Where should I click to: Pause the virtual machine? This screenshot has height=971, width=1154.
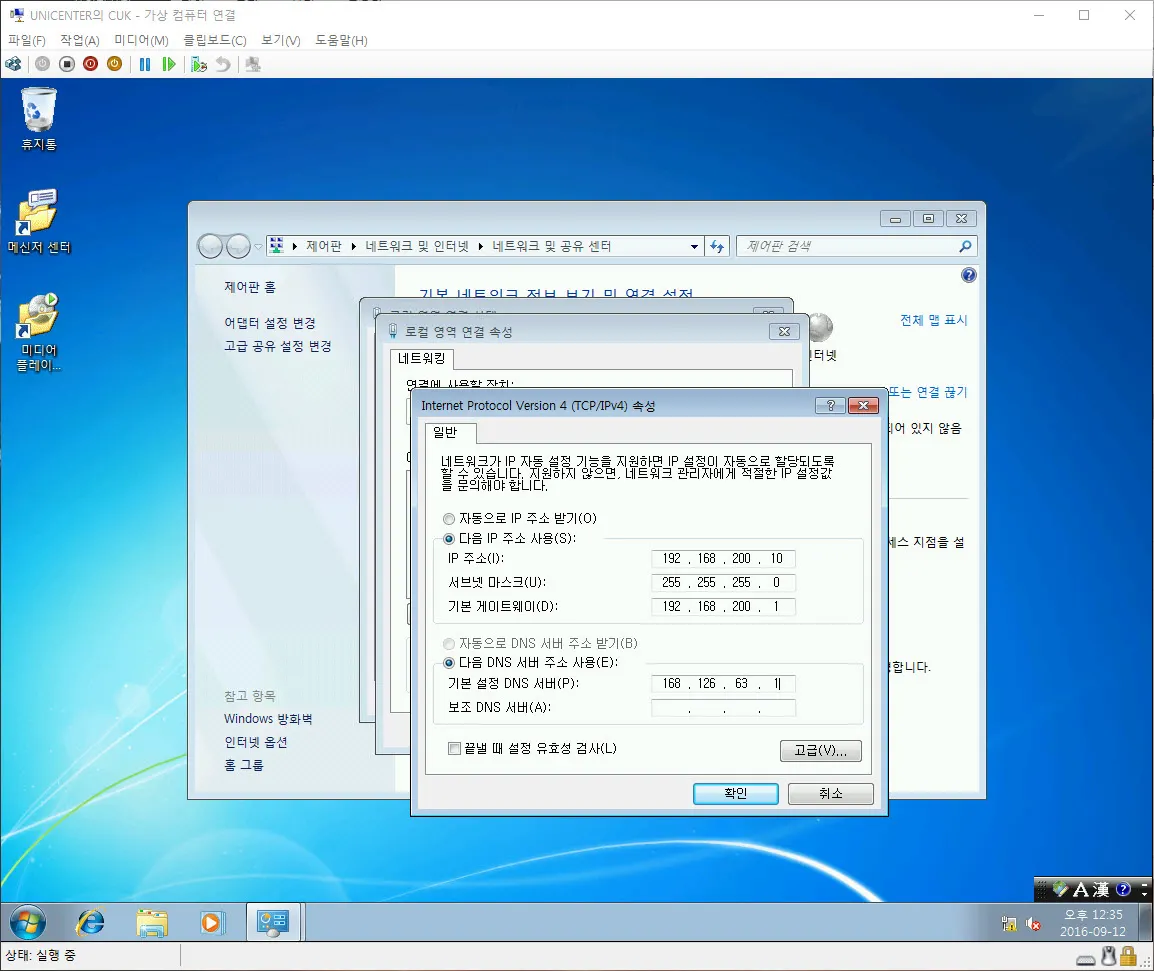(145, 63)
